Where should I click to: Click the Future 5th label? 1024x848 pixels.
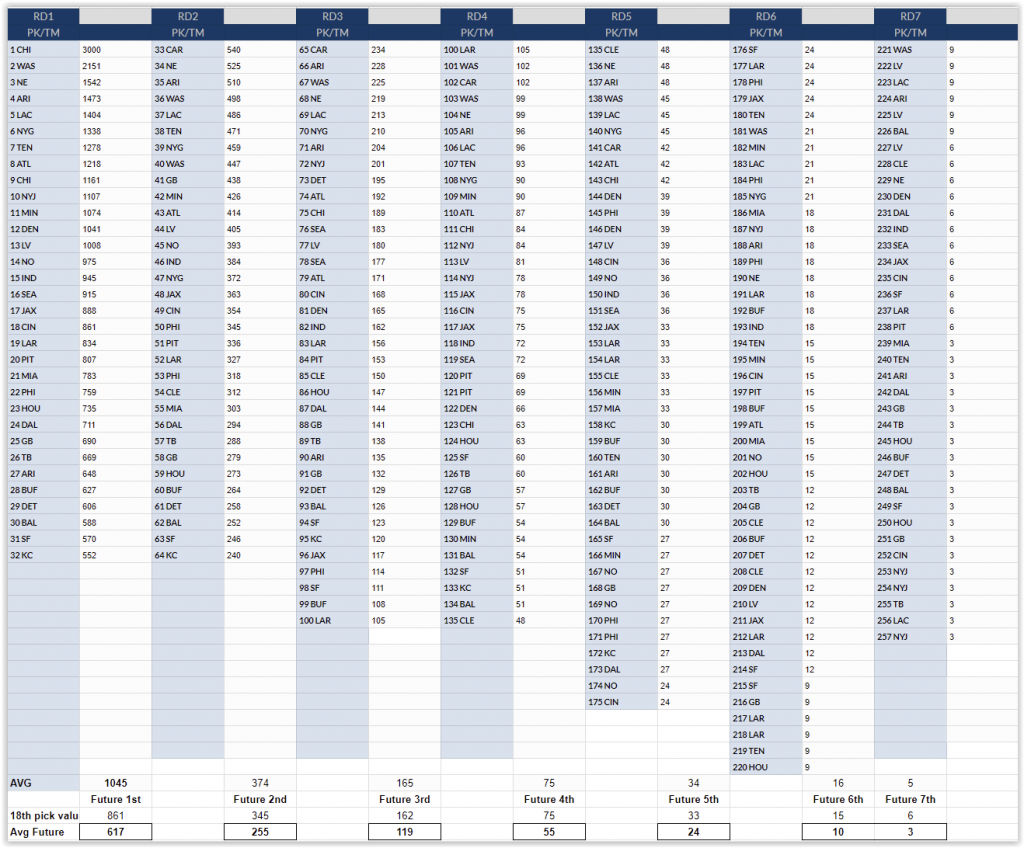[x=693, y=799]
